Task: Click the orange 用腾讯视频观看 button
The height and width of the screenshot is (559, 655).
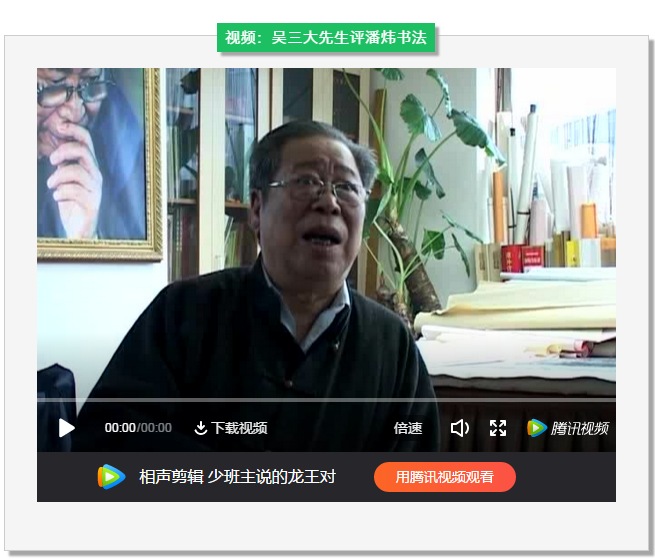Action: [x=444, y=477]
